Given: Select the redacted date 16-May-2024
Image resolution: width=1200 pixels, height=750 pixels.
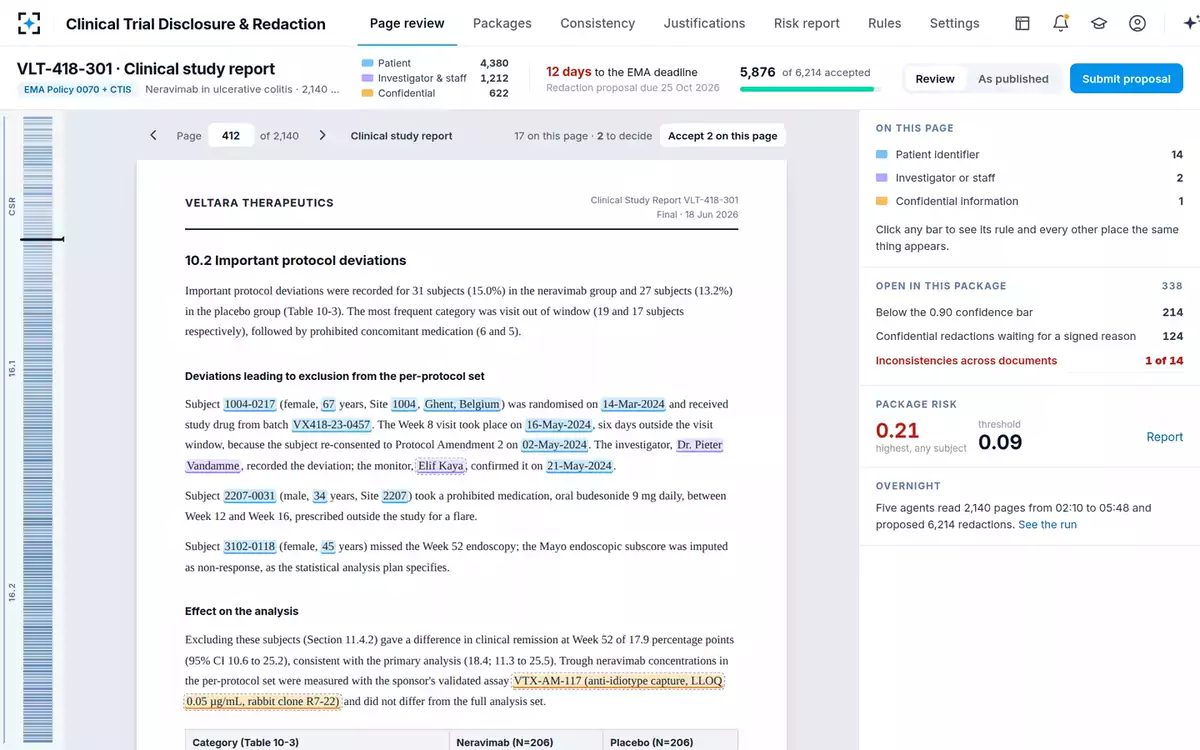Looking at the screenshot, I should pos(559,425).
